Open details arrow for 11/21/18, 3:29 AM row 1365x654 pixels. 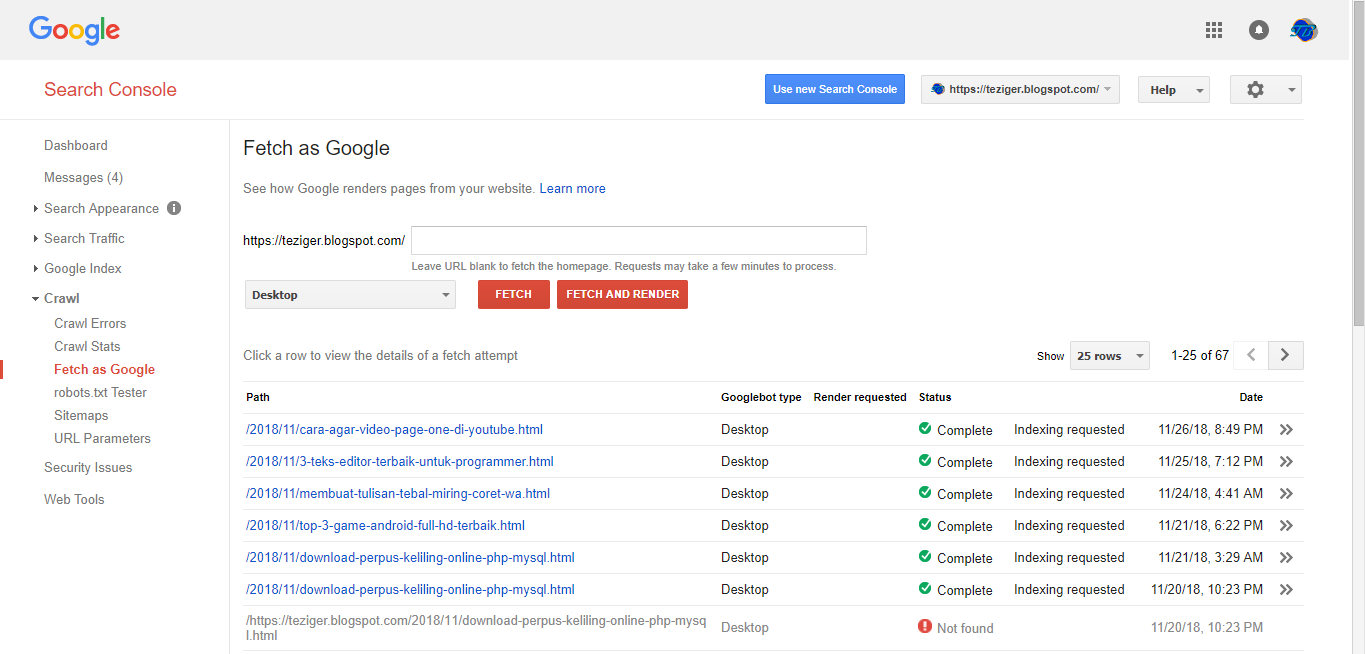point(1286,558)
